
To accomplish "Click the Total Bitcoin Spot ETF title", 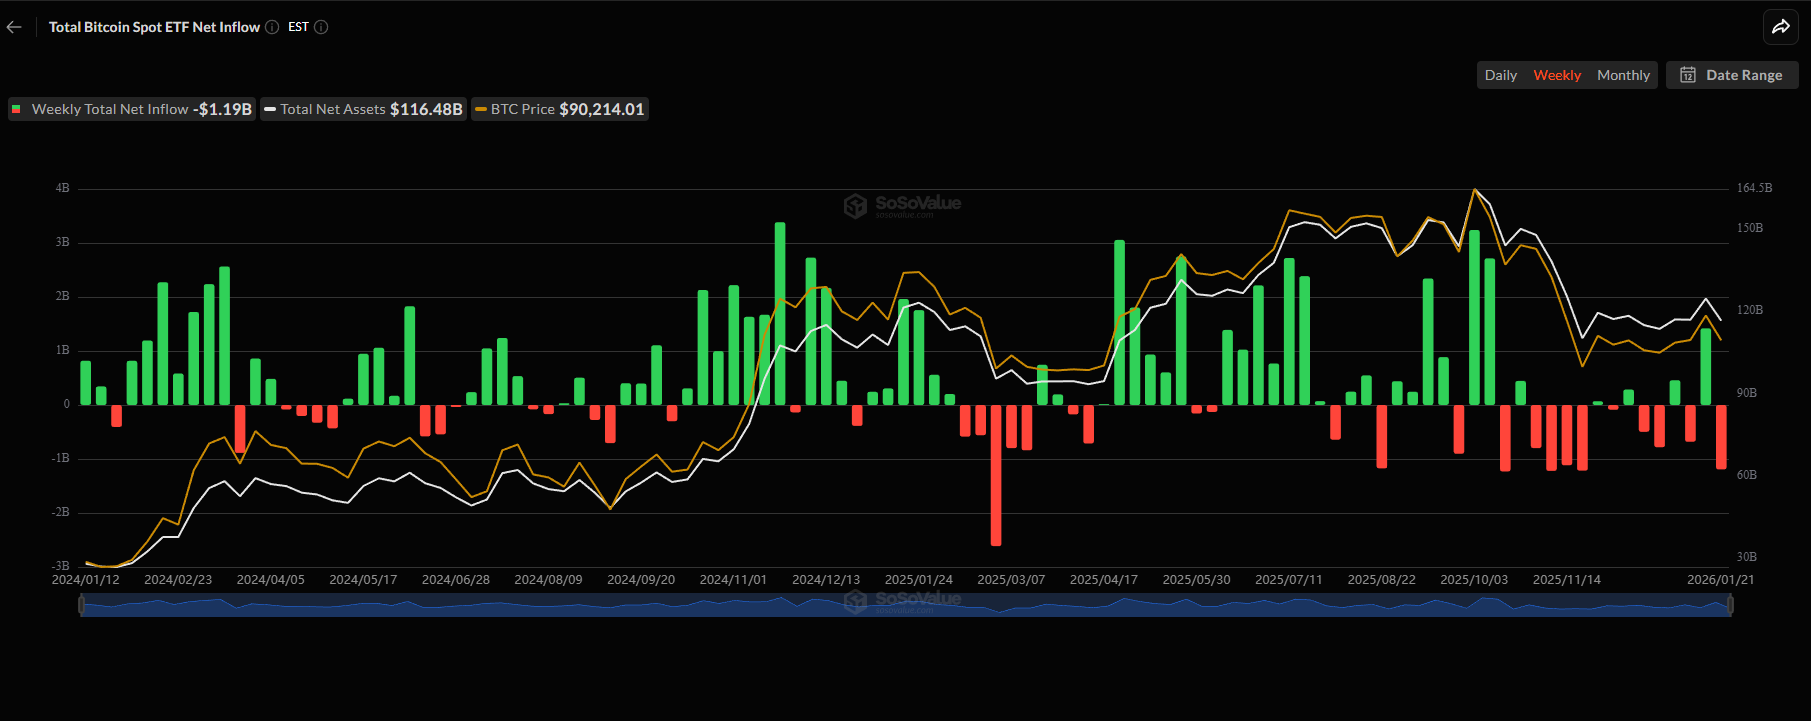I will pyautogui.click(x=154, y=27).
